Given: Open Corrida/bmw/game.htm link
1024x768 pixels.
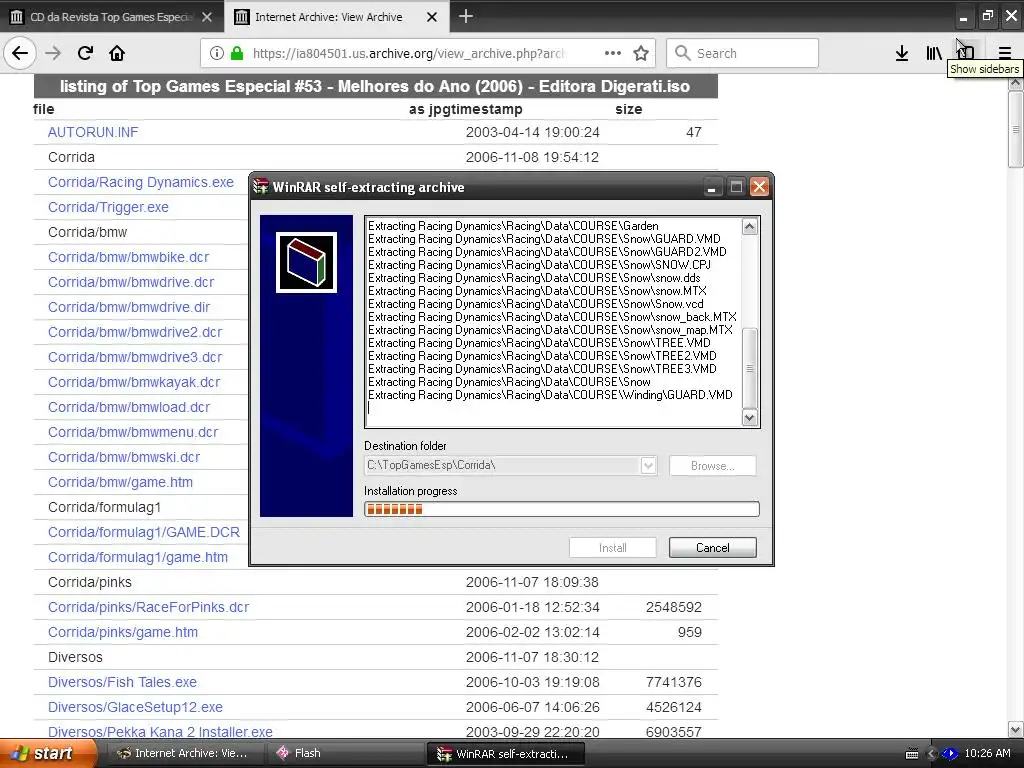Looking at the screenshot, I should pos(120,482).
